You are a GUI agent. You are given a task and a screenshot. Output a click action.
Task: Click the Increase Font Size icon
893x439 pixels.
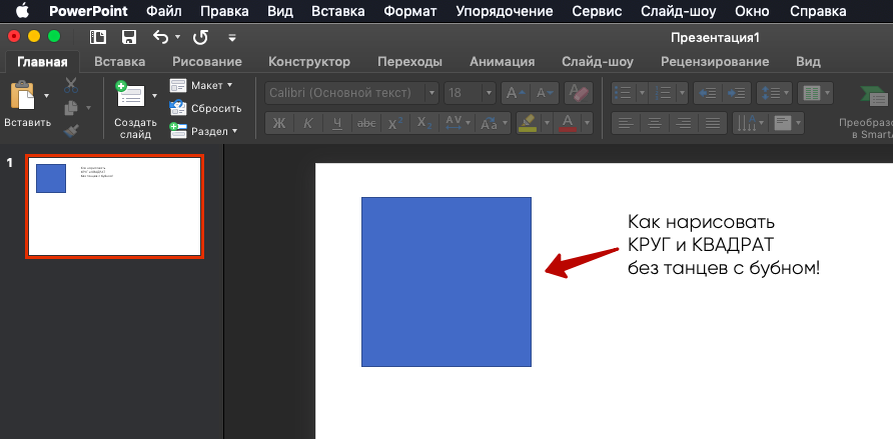point(516,93)
